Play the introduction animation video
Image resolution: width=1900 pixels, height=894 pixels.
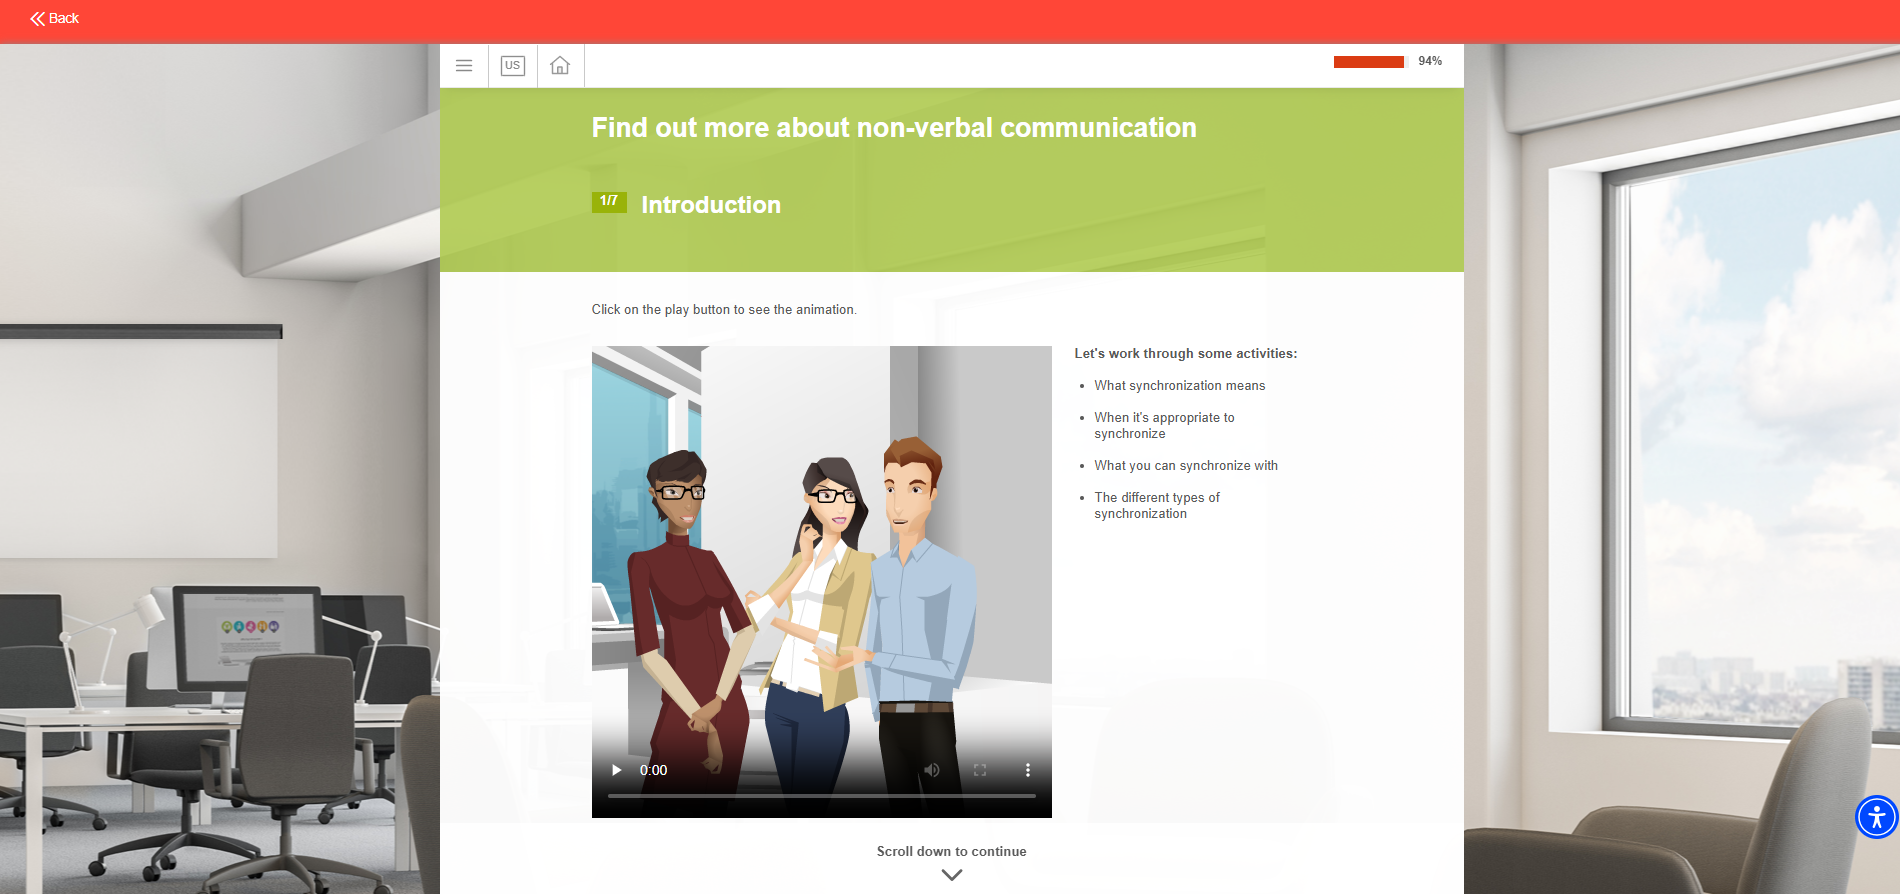point(617,770)
